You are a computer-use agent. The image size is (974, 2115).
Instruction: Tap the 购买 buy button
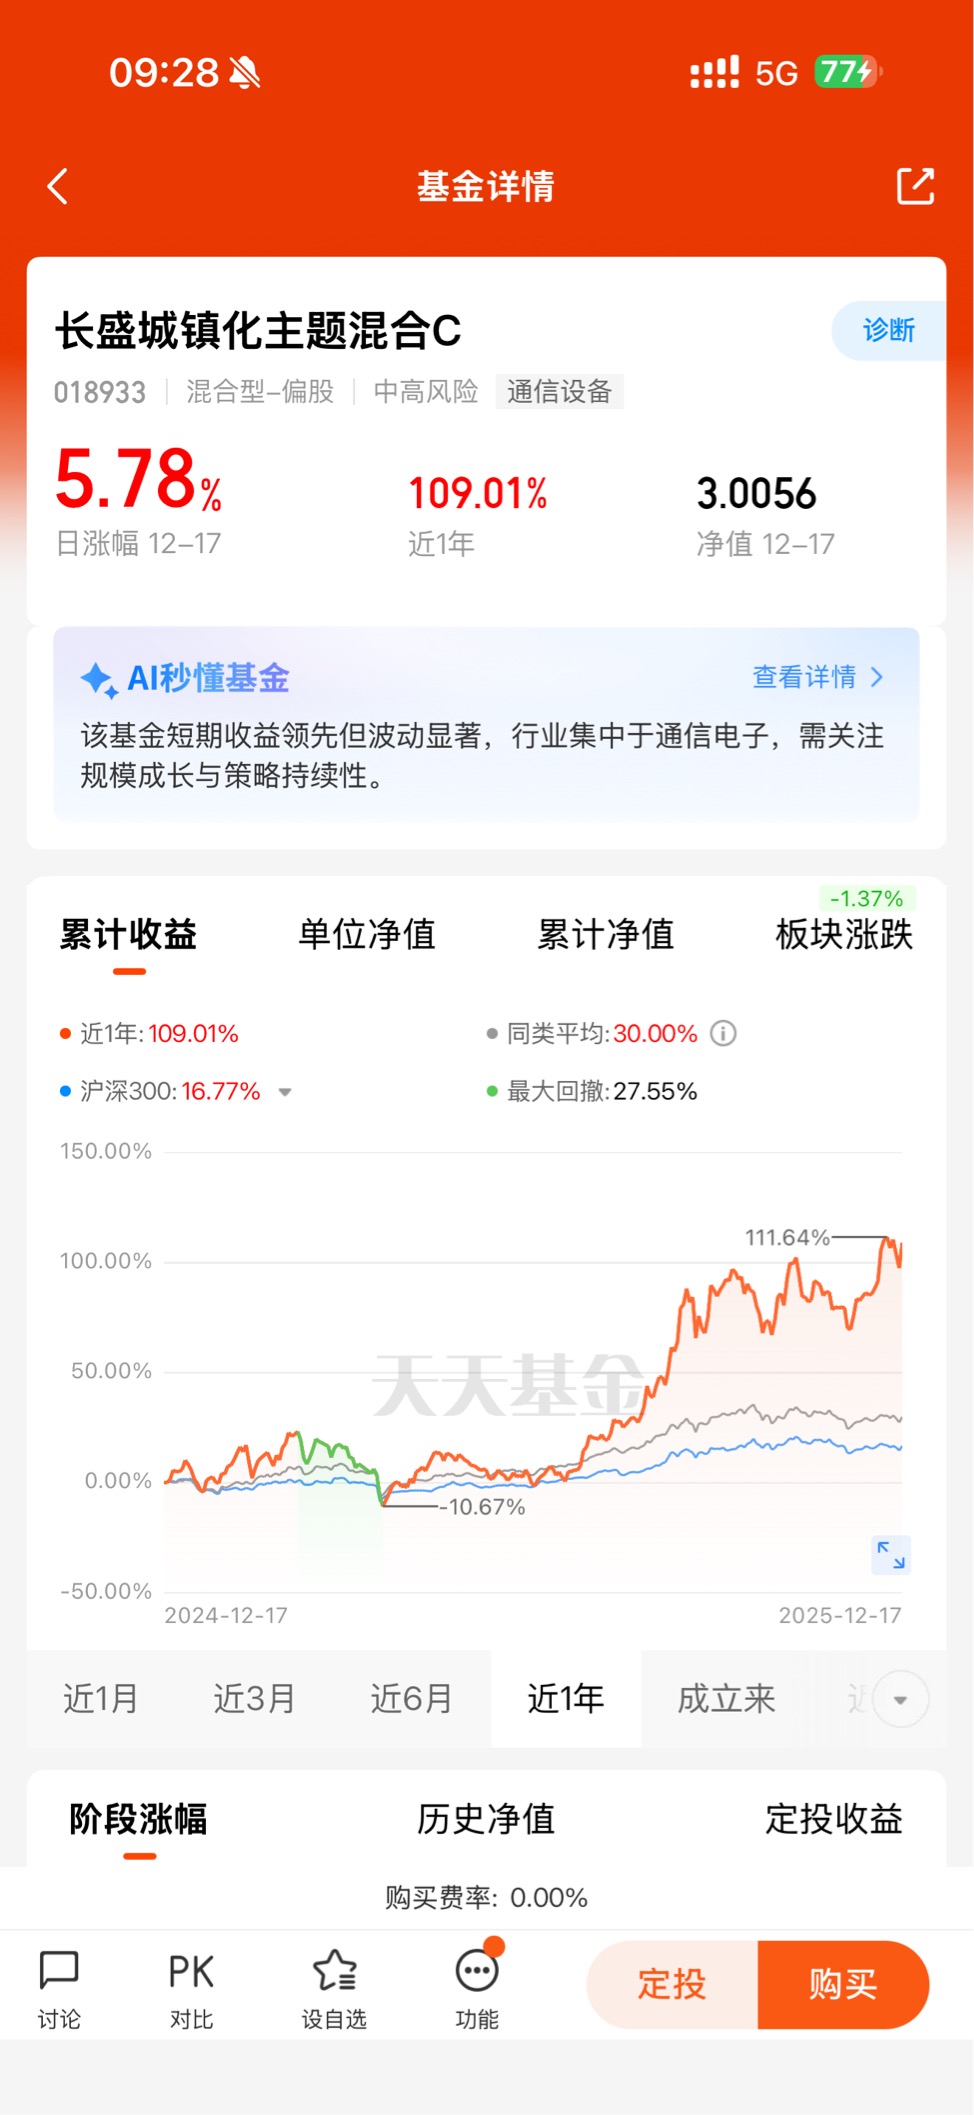(x=844, y=1985)
